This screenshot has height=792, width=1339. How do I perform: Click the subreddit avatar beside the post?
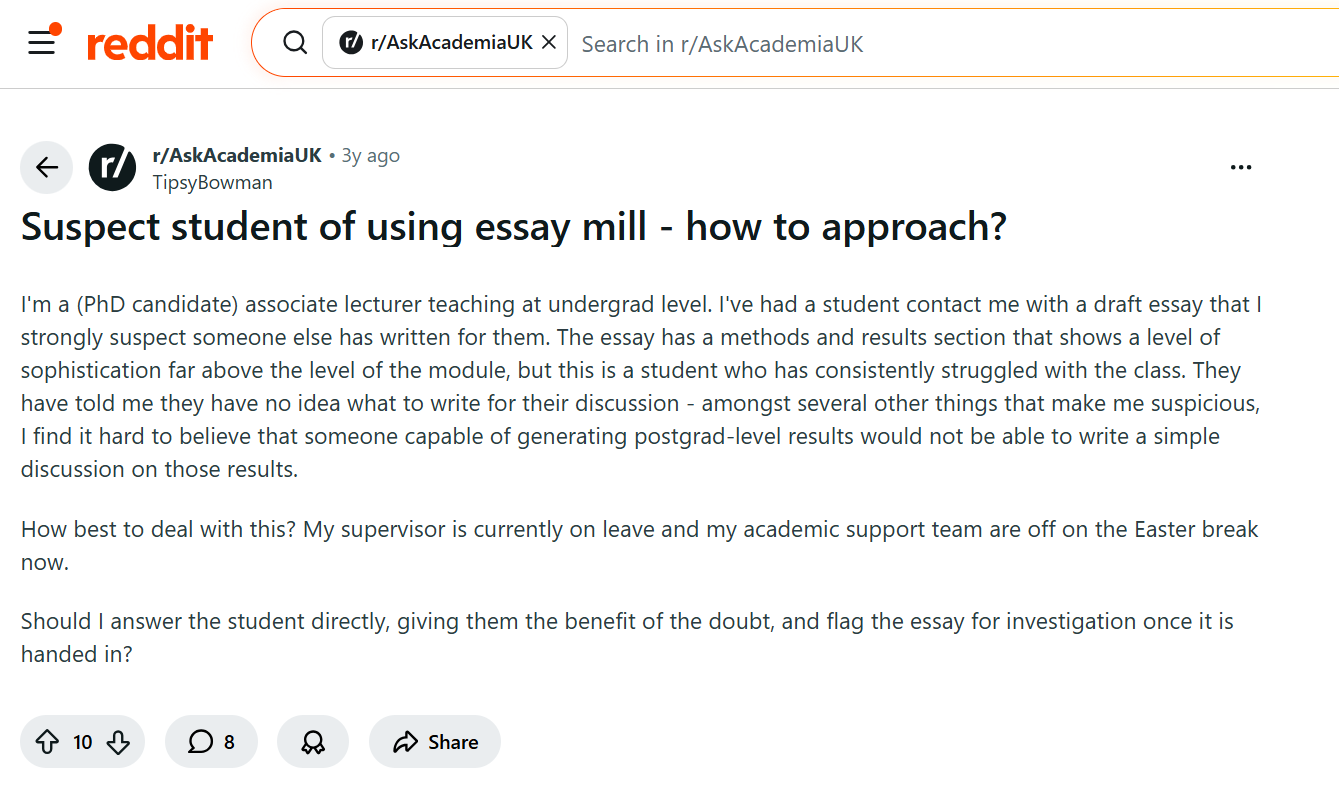tap(112, 167)
